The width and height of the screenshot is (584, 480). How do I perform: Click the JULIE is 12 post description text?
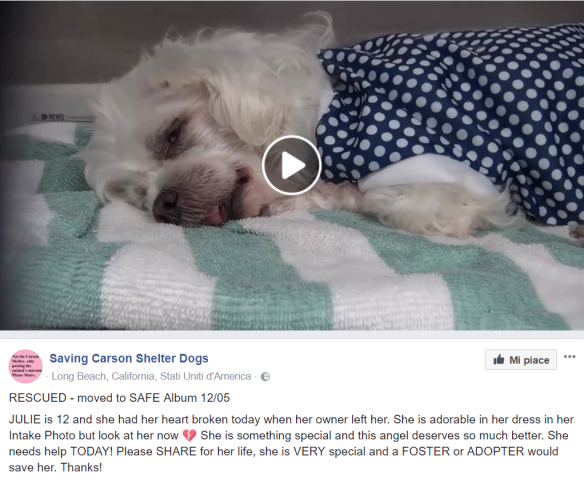coord(291,443)
